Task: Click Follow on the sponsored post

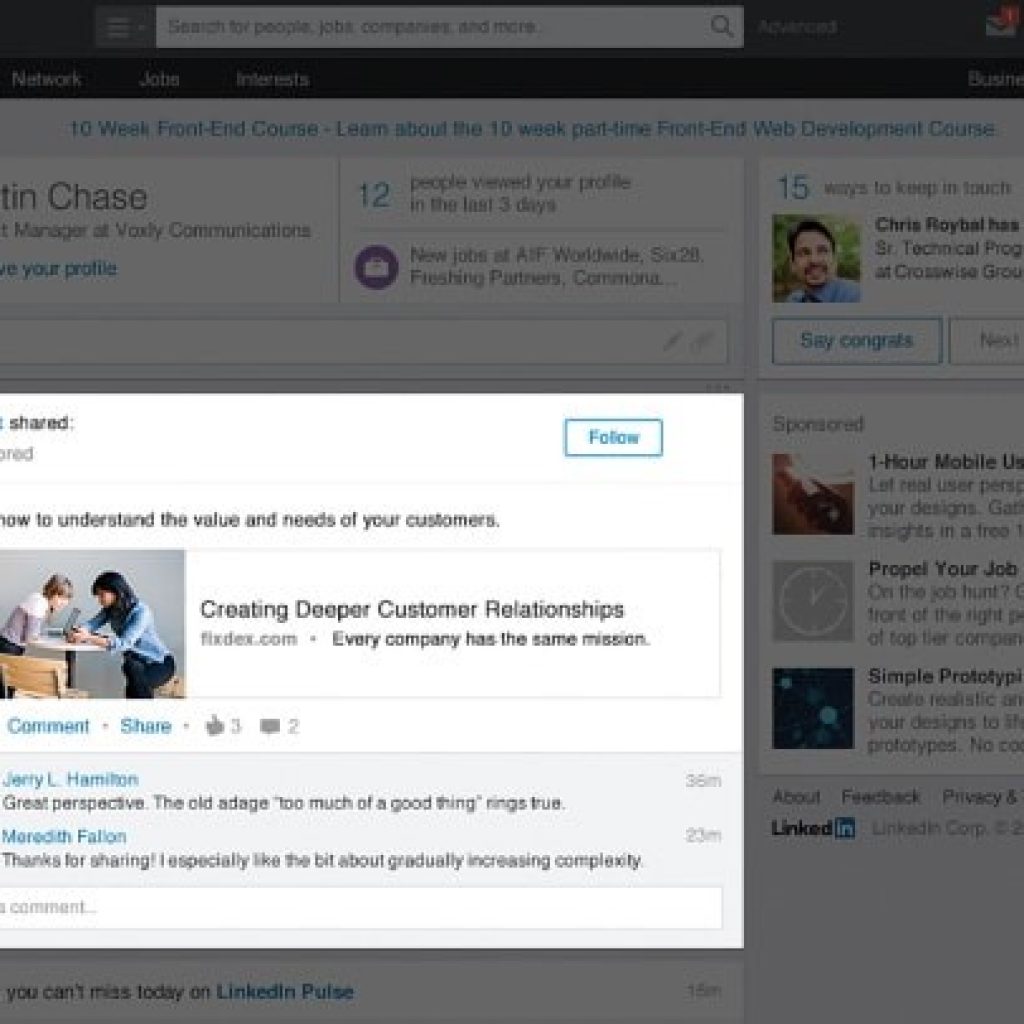Action: pos(613,437)
